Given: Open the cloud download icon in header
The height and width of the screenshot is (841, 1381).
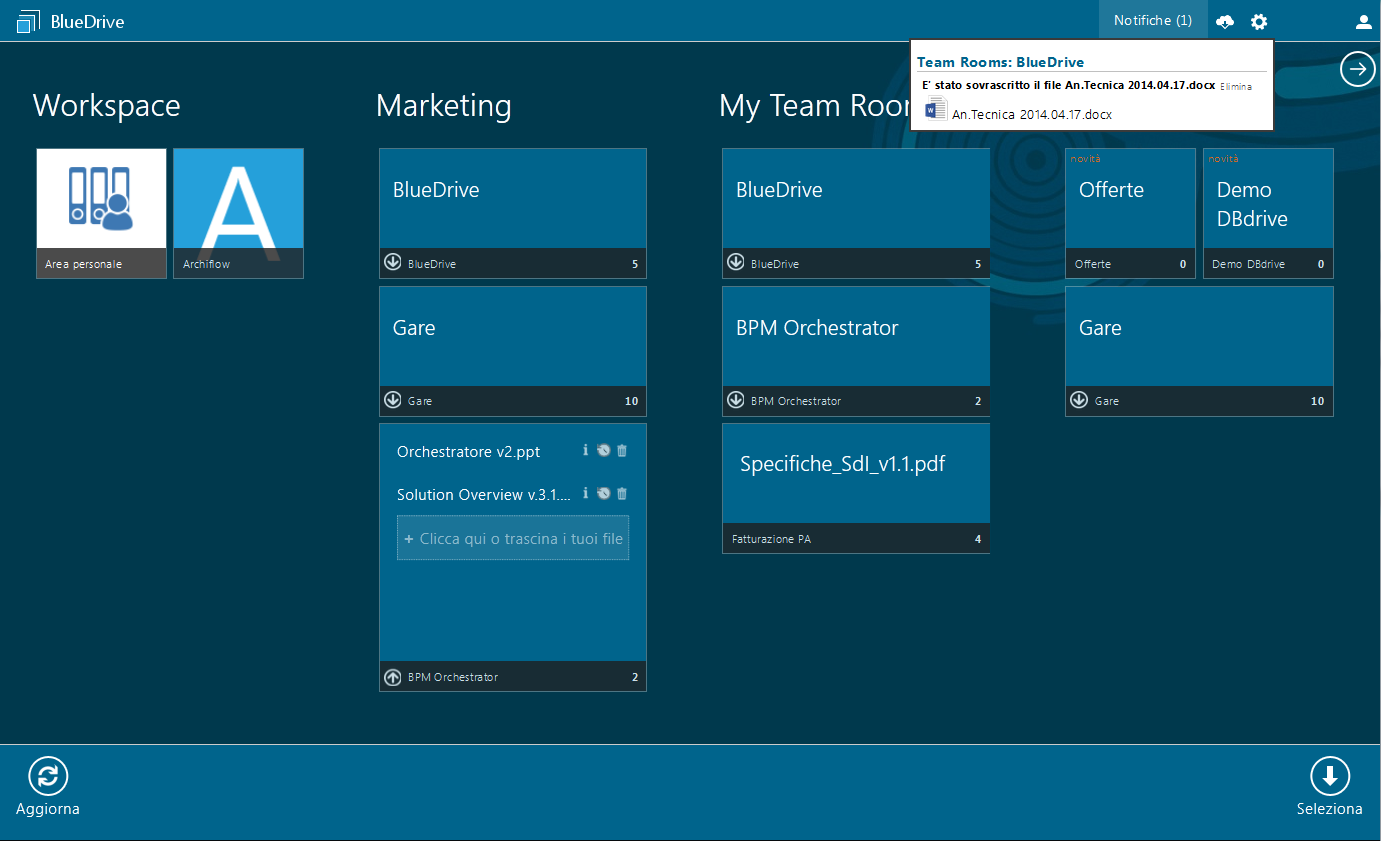Looking at the screenshot, I should (1225, 21).
